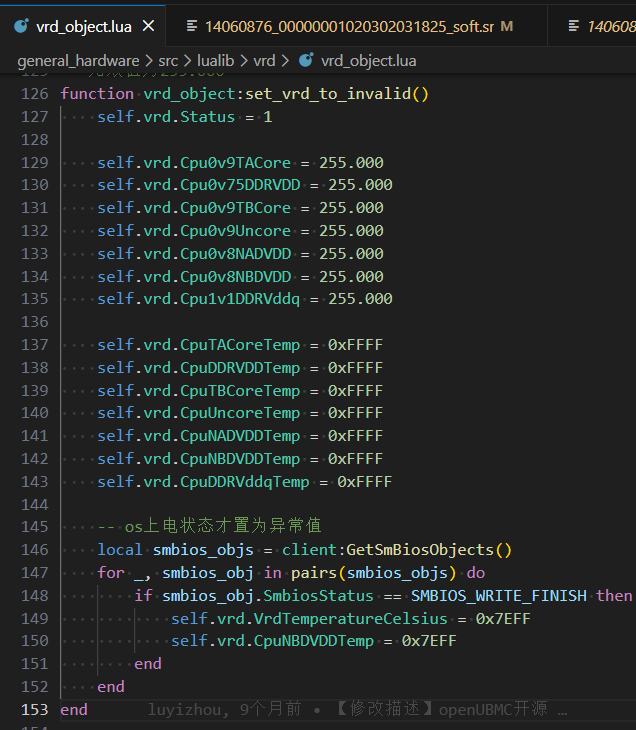Viewport: 636px width, 730px height.
Task: Click line number 126 in the gutter
Action: pyautogui.click(x=34, y=94)
